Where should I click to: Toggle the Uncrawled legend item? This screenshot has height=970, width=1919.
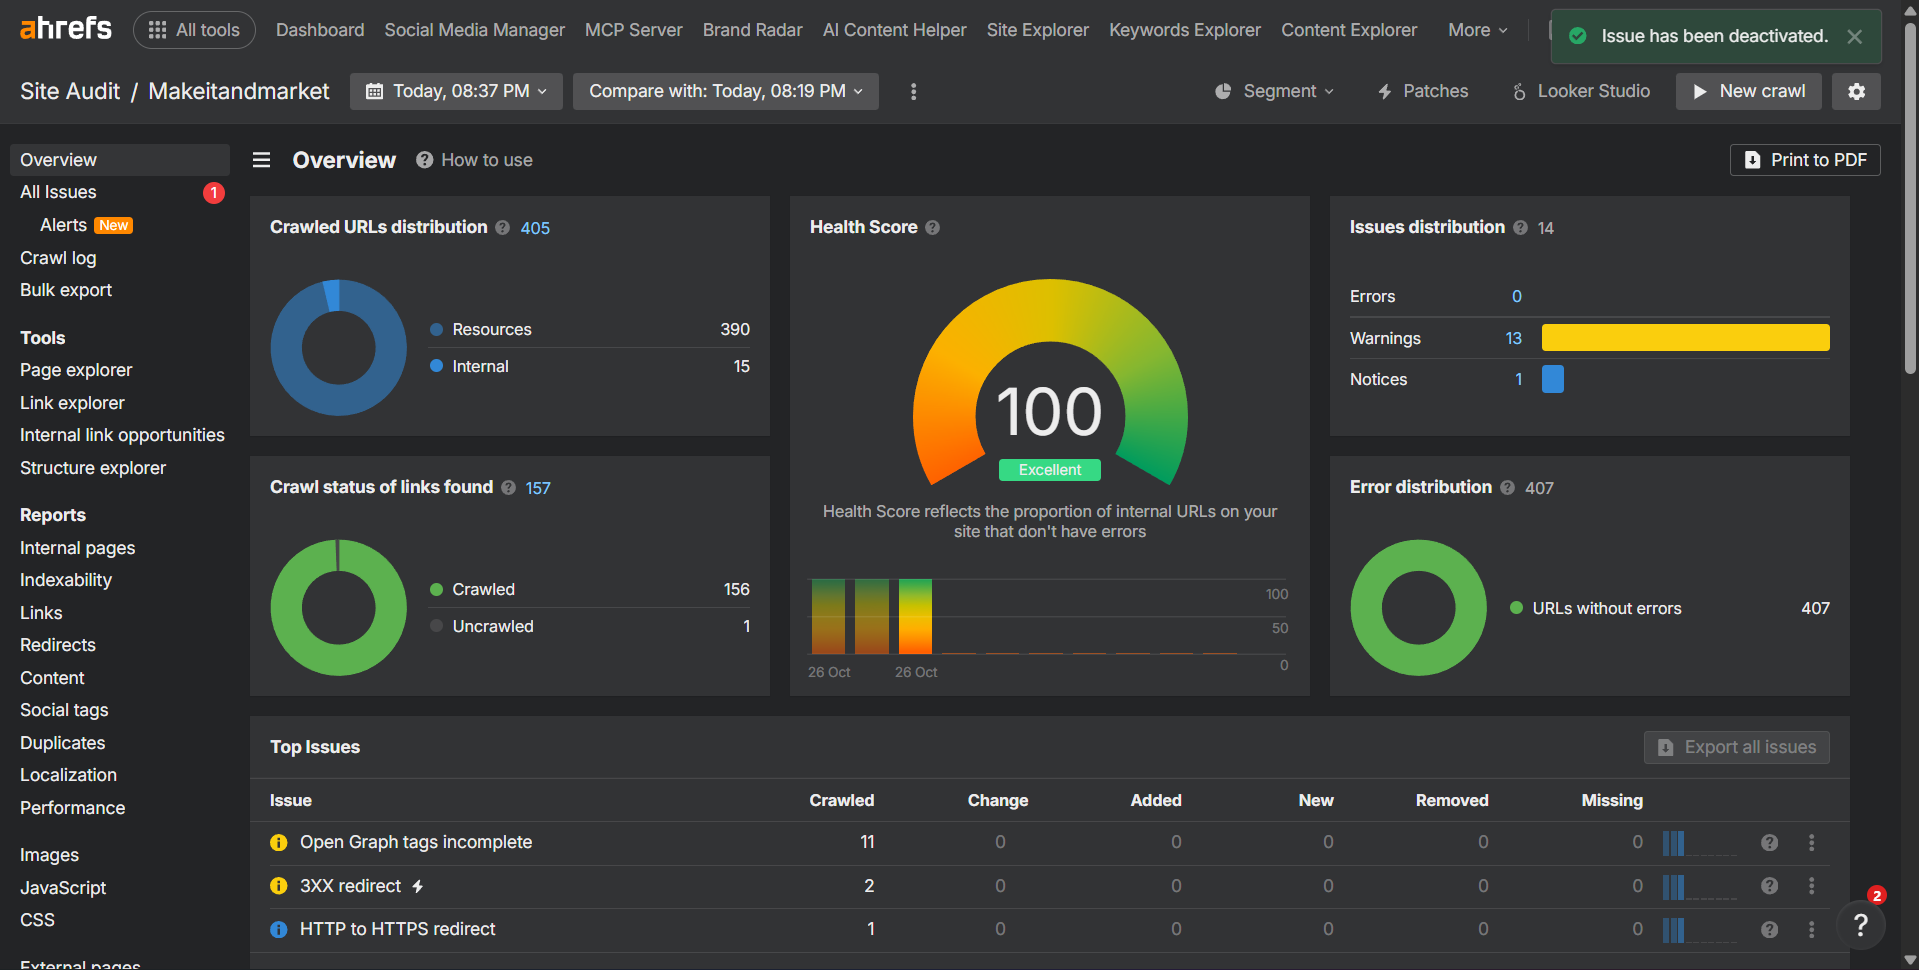(492, 627)
